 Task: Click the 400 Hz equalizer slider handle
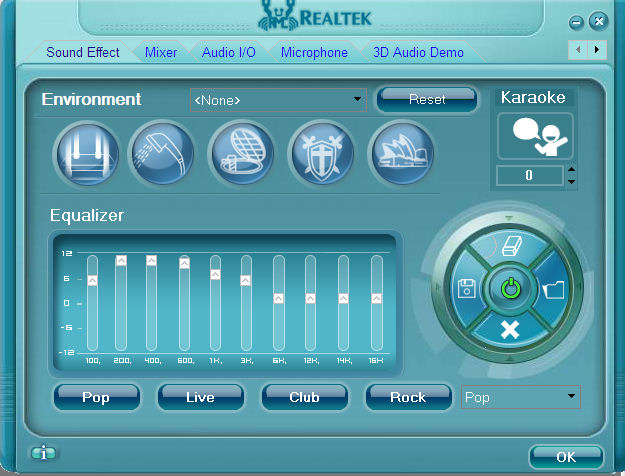(151, 260)
